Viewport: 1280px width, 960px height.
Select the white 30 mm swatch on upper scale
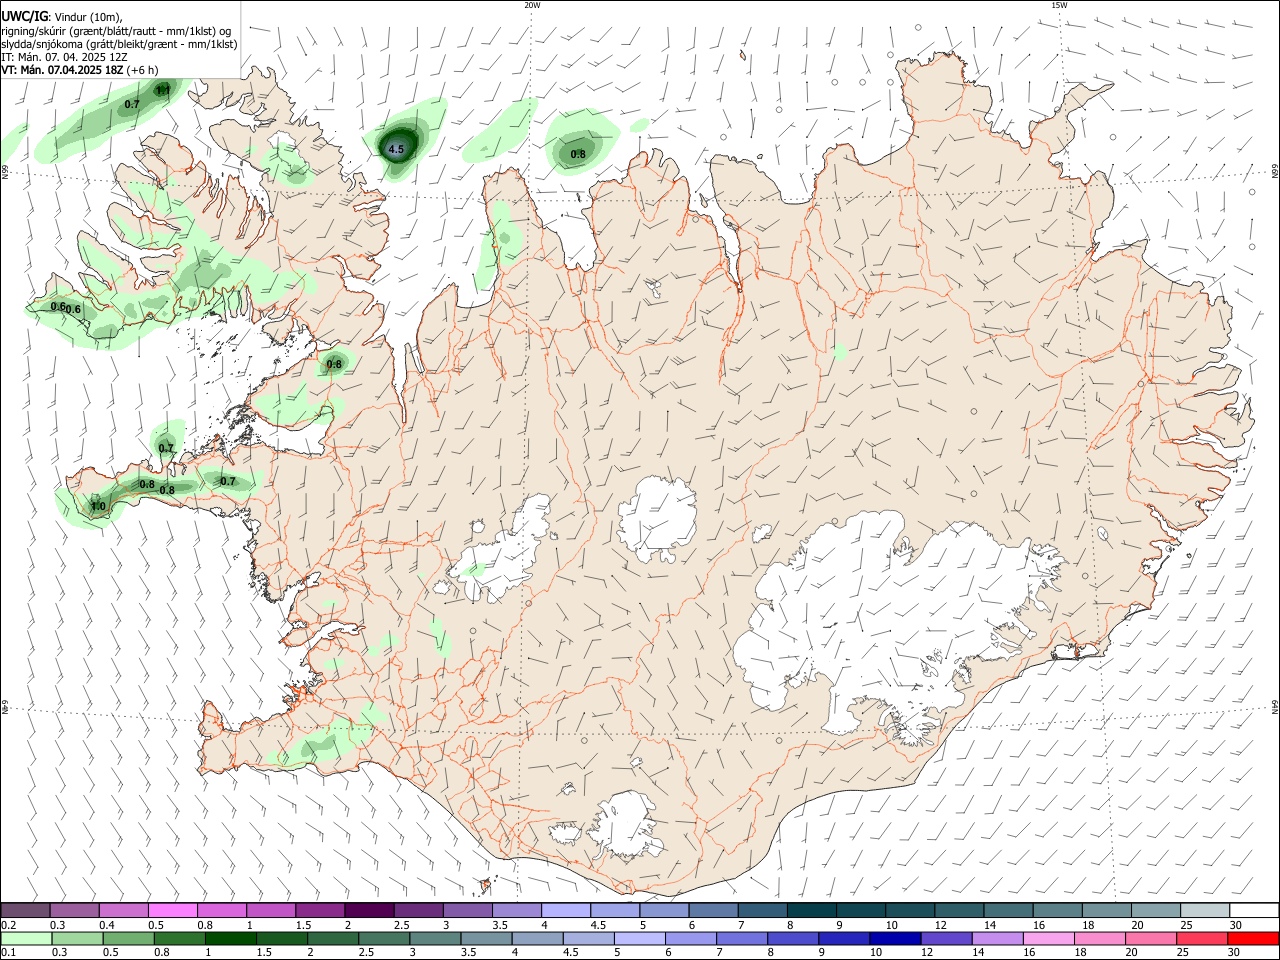pyautogui.click(x=1253, y=910)
